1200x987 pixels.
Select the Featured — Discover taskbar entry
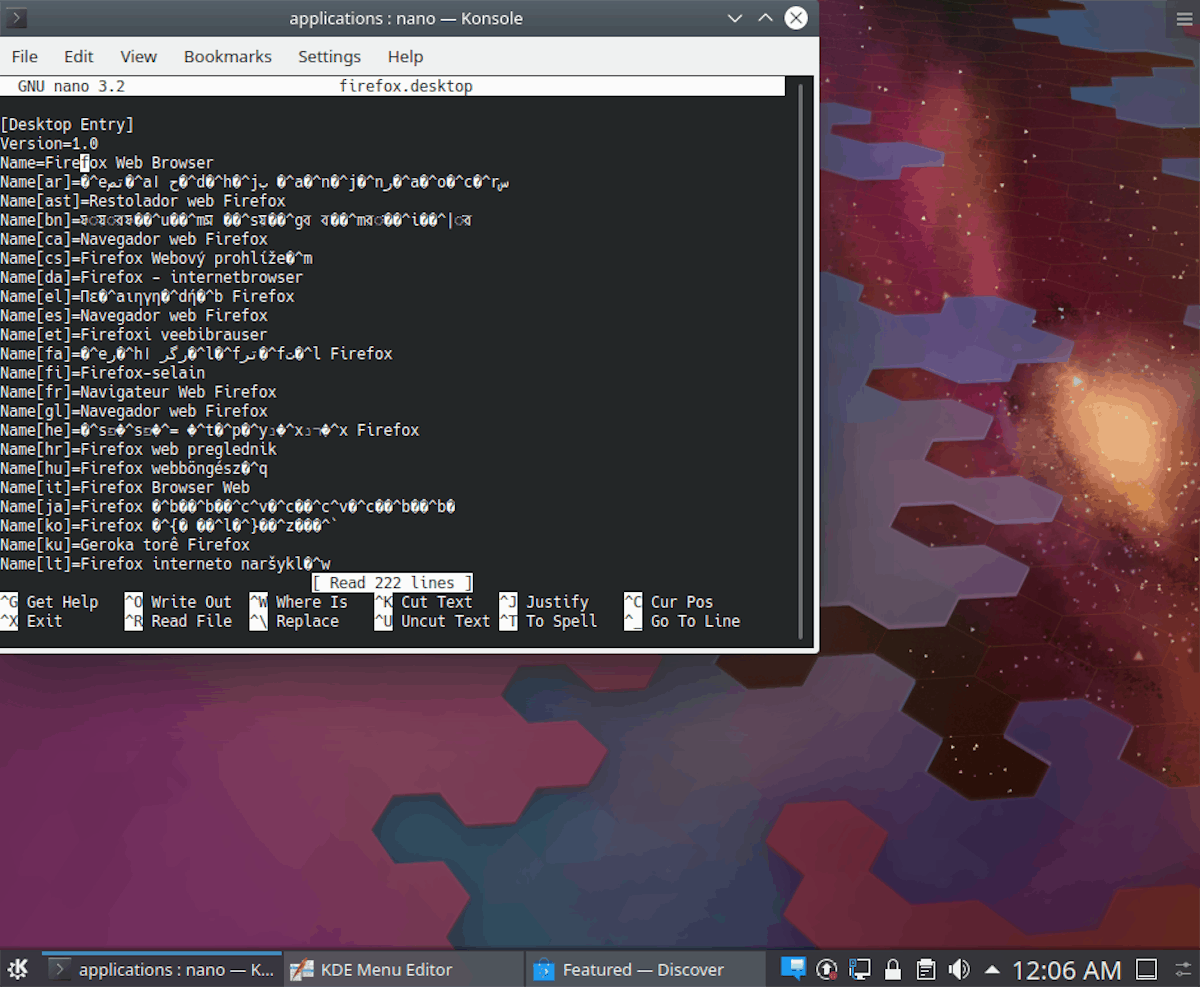pyautogui.click(x=645, y=969)
